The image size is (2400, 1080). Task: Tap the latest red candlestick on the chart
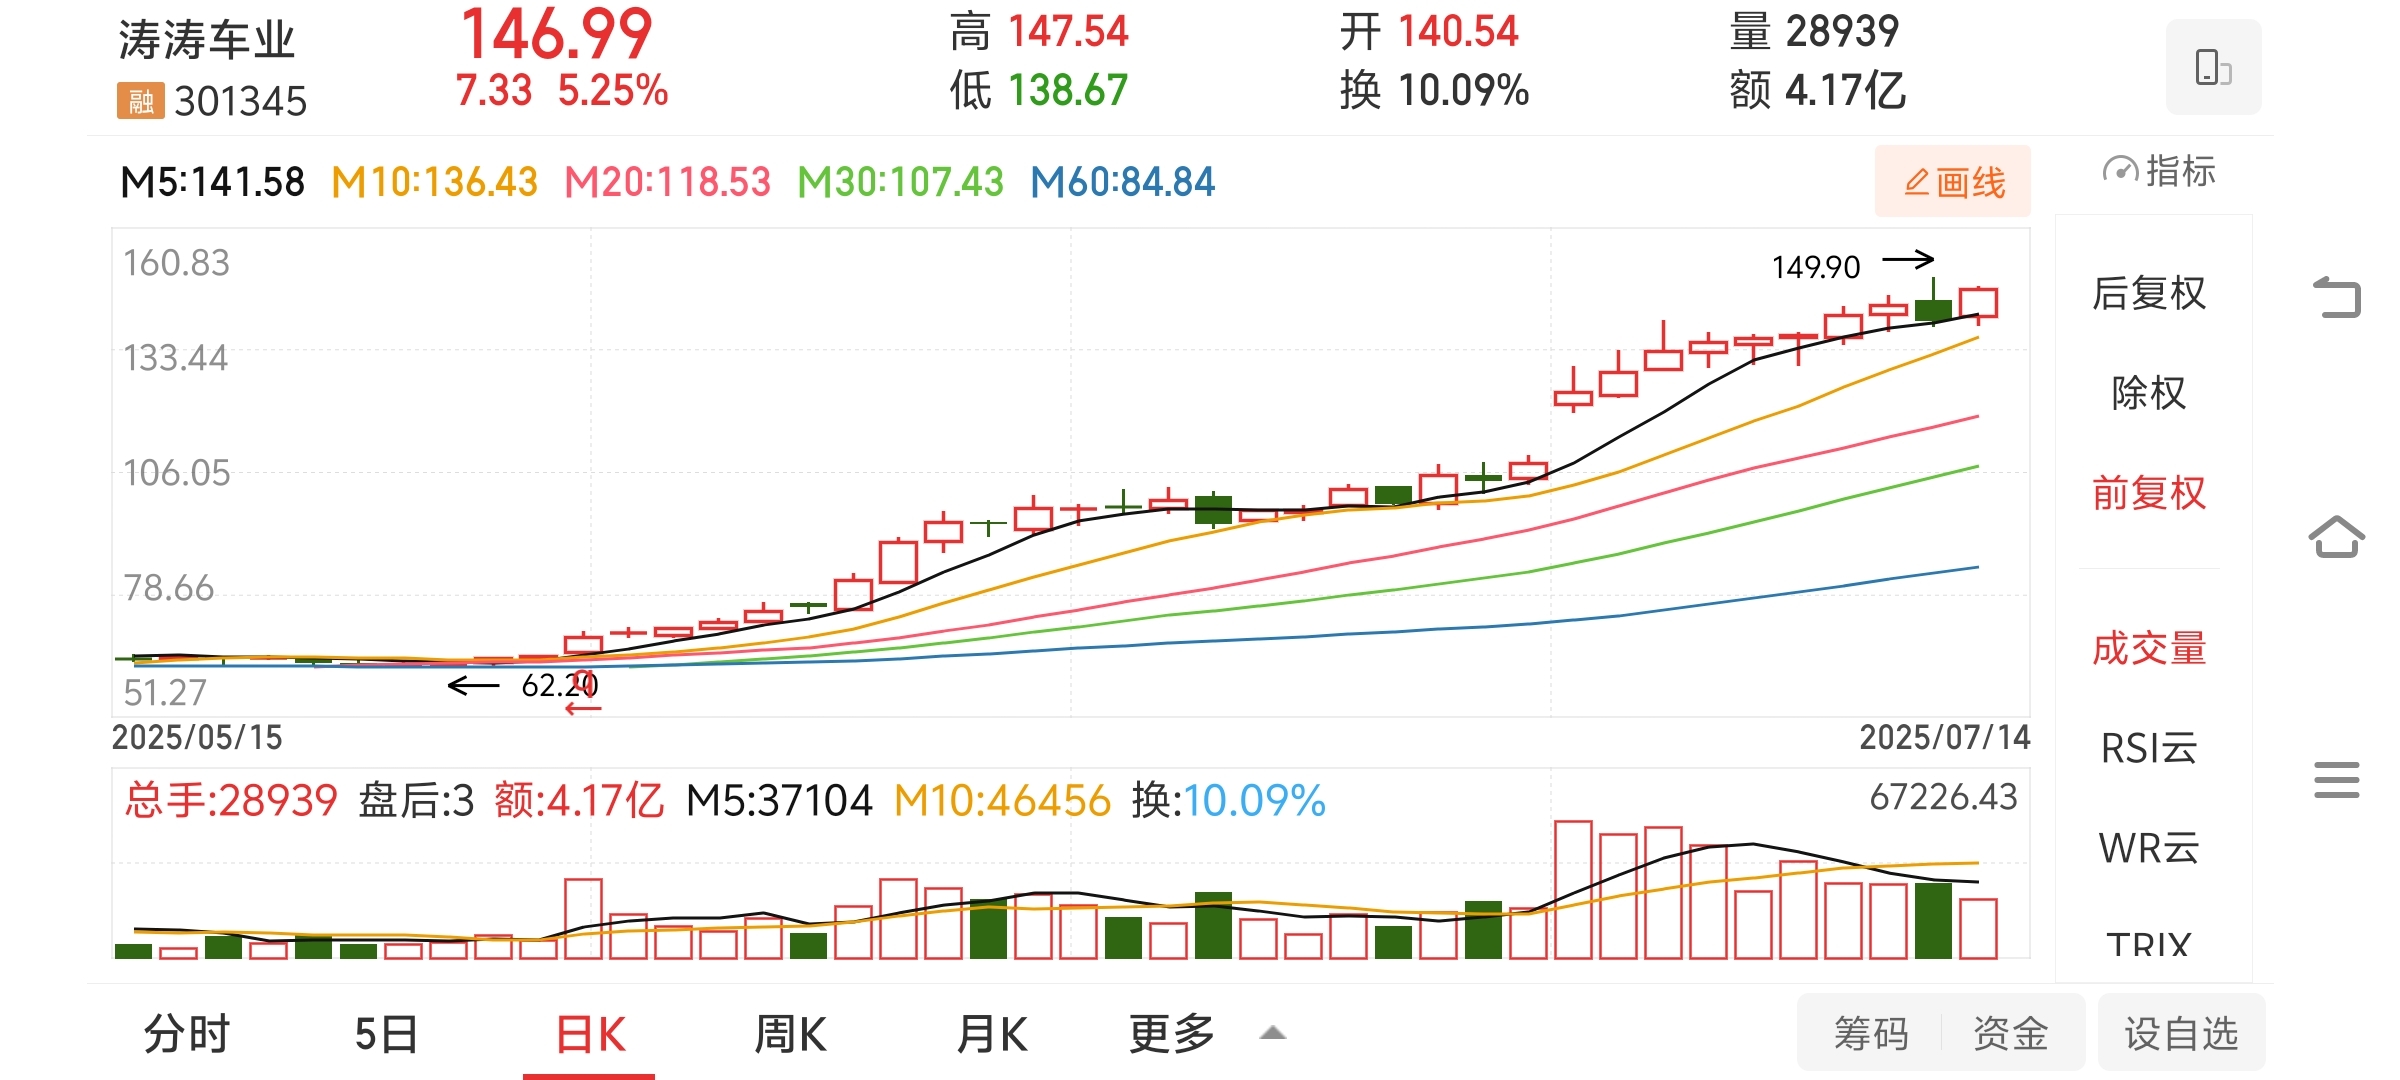[1978, 303]
